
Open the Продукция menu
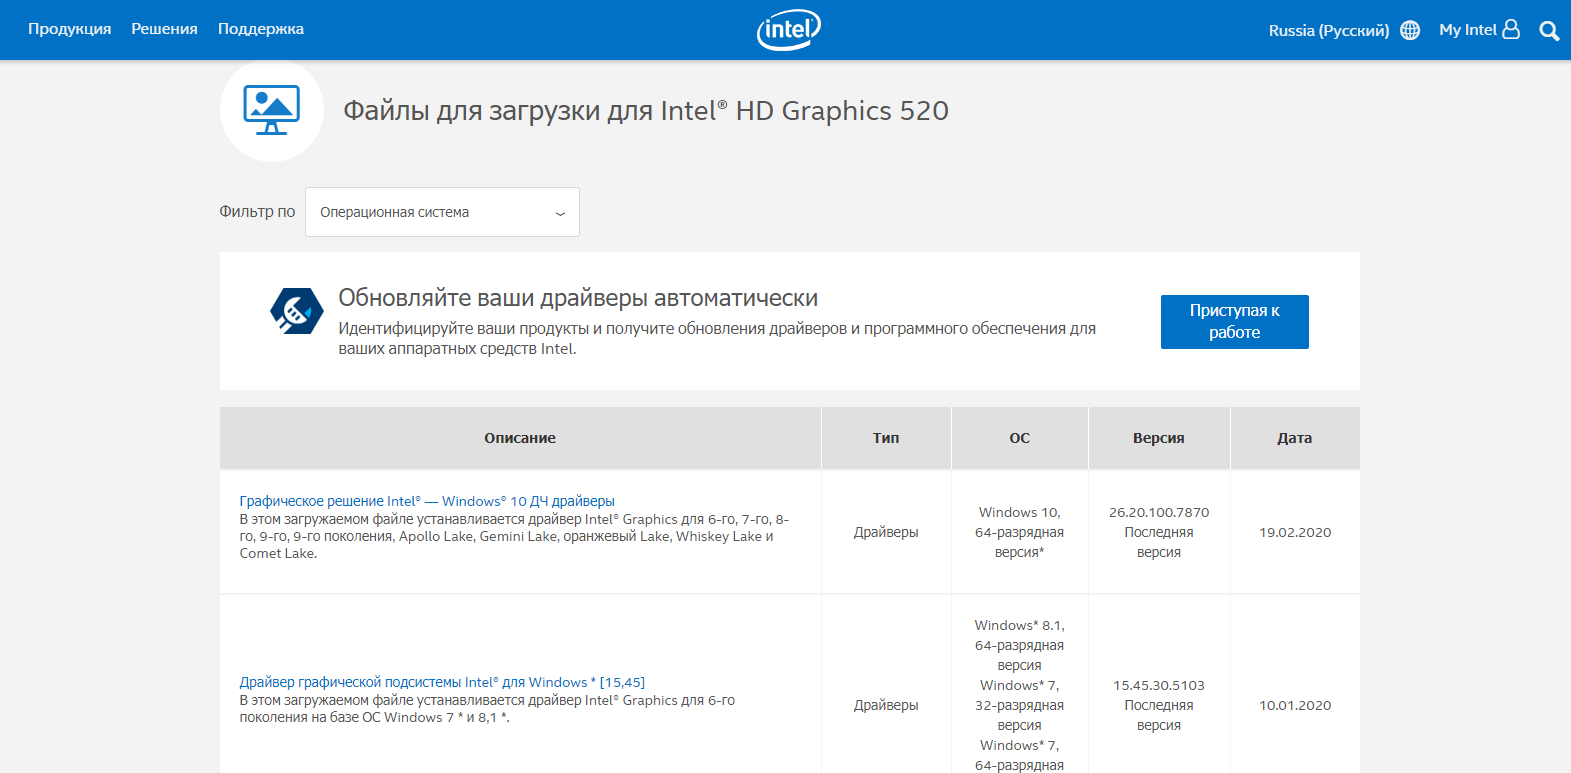click(x=69, y=29)
